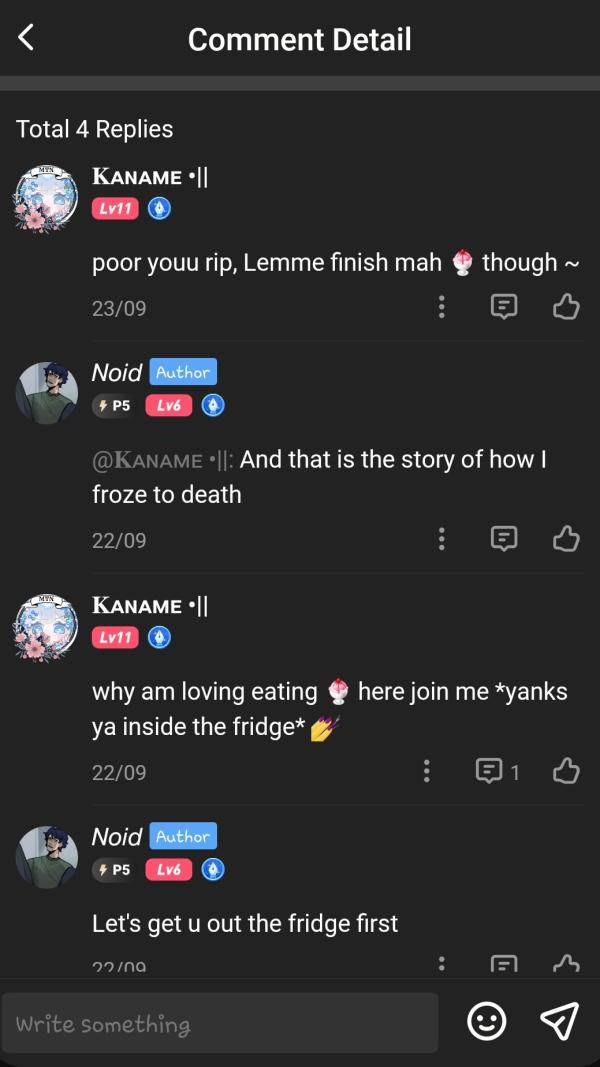600x1067 pixels.
Task: Open options menu for Noid's 'froze to death' reply
Action: point(442,539)
